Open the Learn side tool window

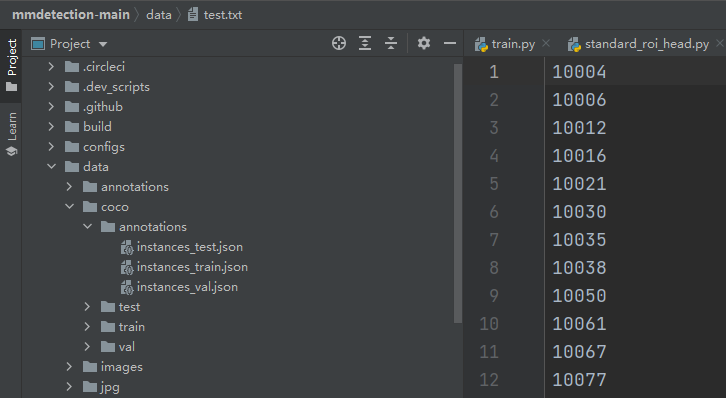coord(12,134)
